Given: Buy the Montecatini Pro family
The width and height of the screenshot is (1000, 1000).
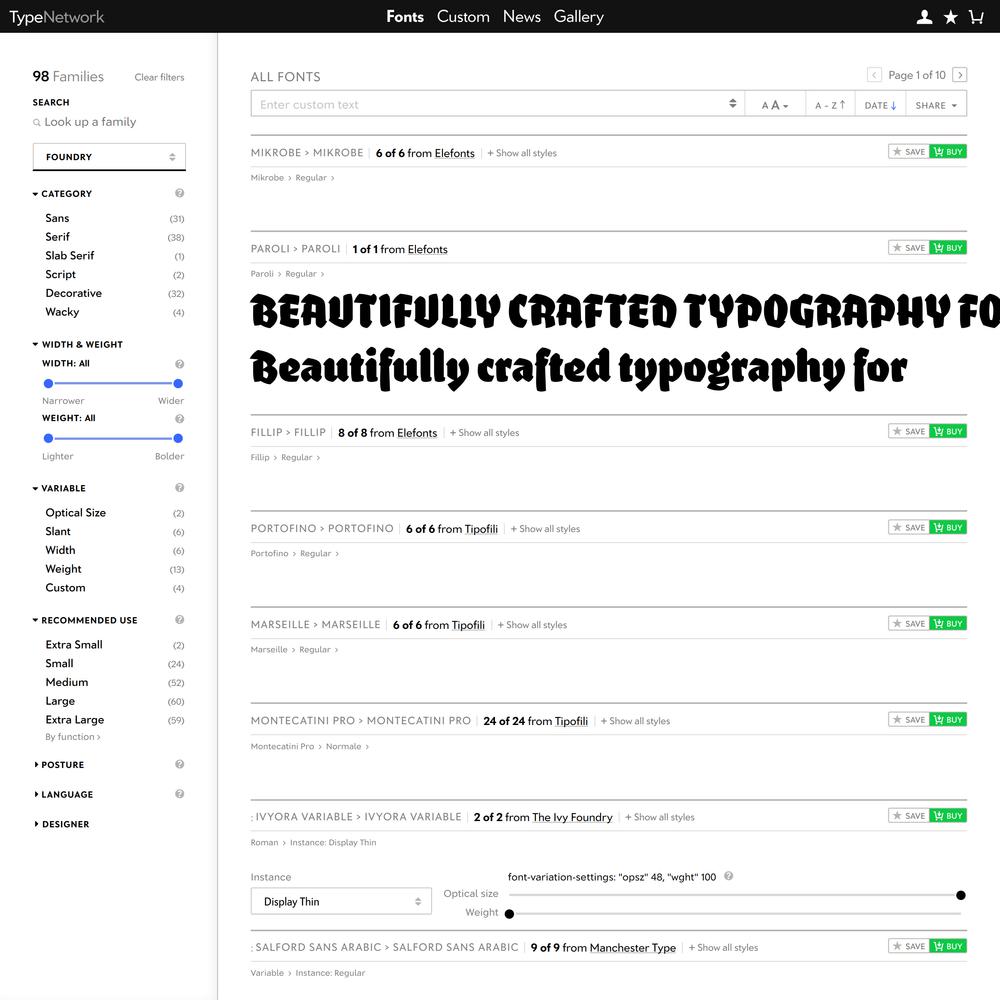Looking at the screenshot, I should pos(948,719).
